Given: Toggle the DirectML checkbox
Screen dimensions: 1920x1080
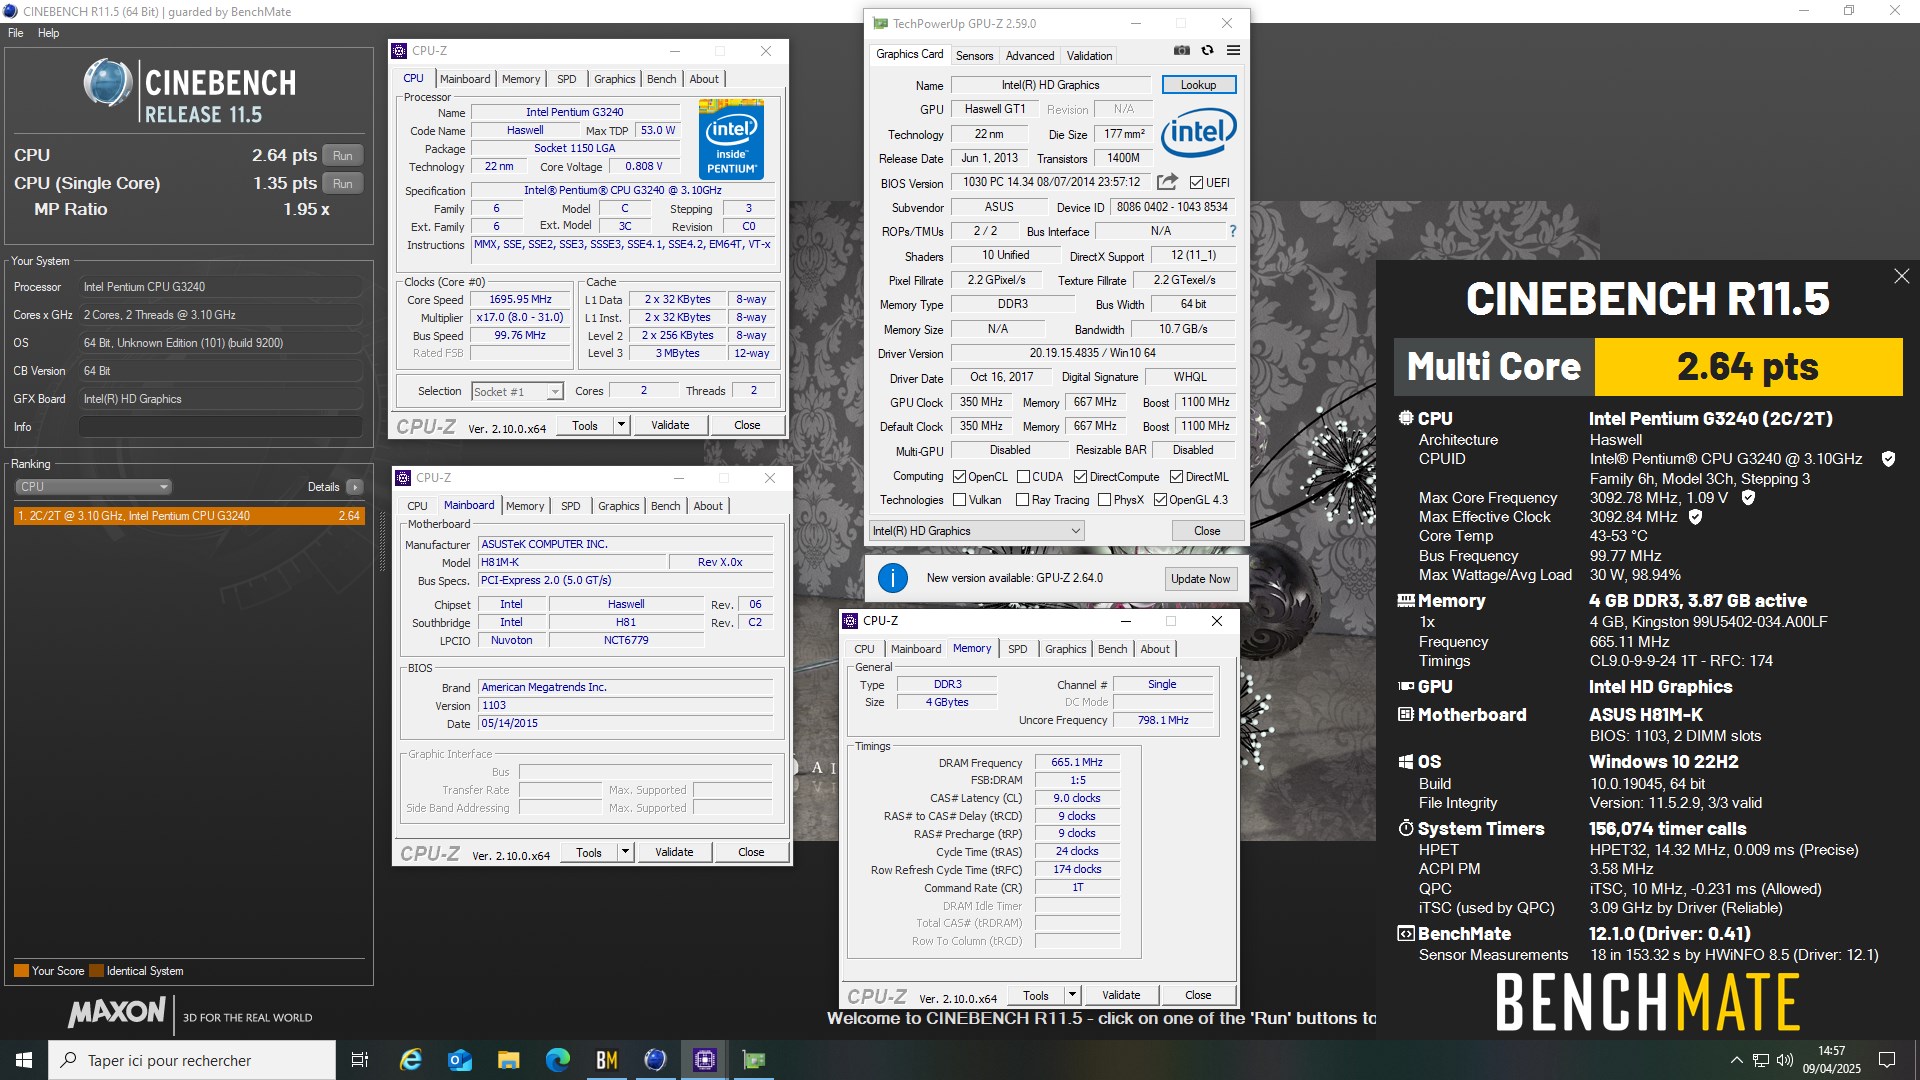Looking at the screenshot, I should (1176, 477).
